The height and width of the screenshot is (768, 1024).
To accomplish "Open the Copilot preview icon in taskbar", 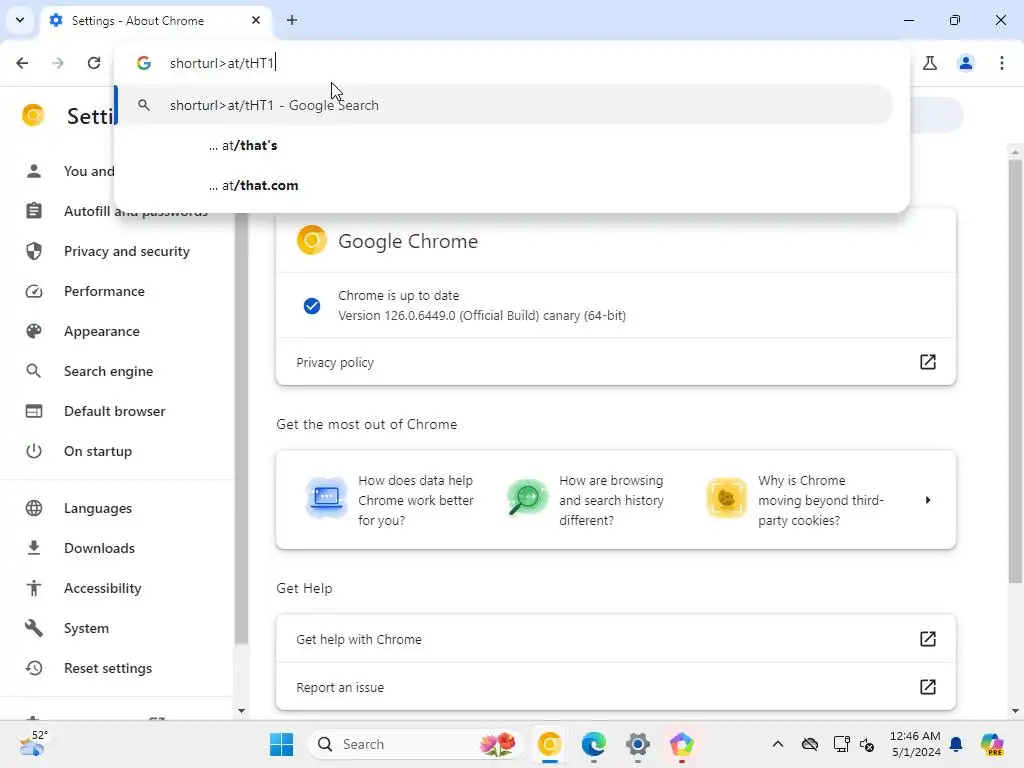I will [x=992, y=744].
